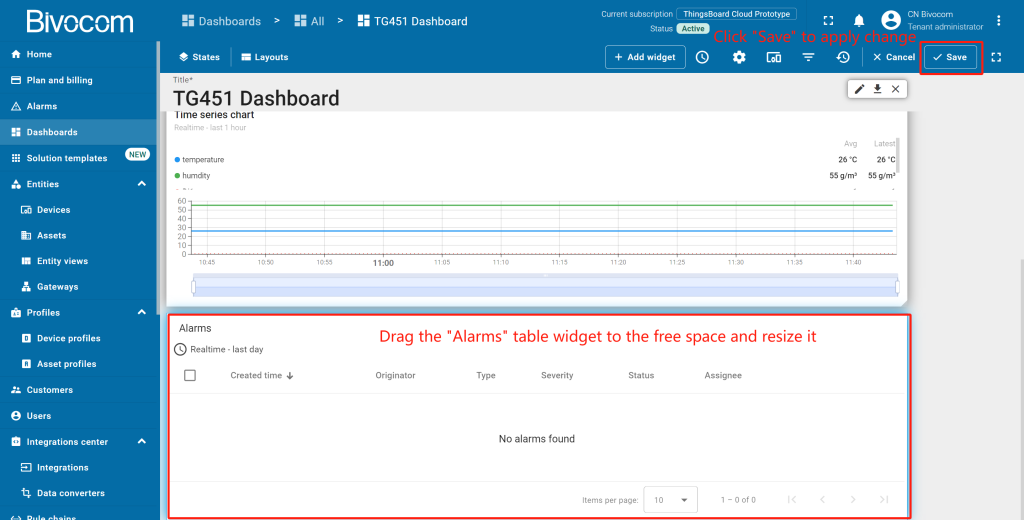Open Customers in sidebar
This screenshot has height=520, width=1024.
click(78, 390)
